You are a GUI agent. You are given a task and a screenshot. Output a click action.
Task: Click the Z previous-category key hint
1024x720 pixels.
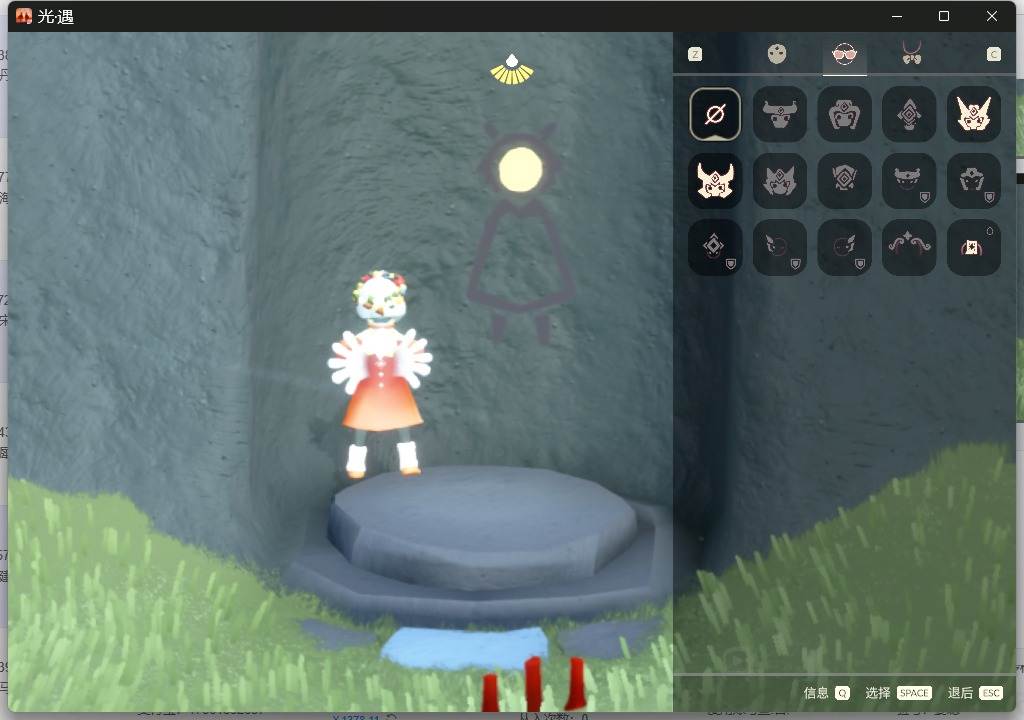695,54
